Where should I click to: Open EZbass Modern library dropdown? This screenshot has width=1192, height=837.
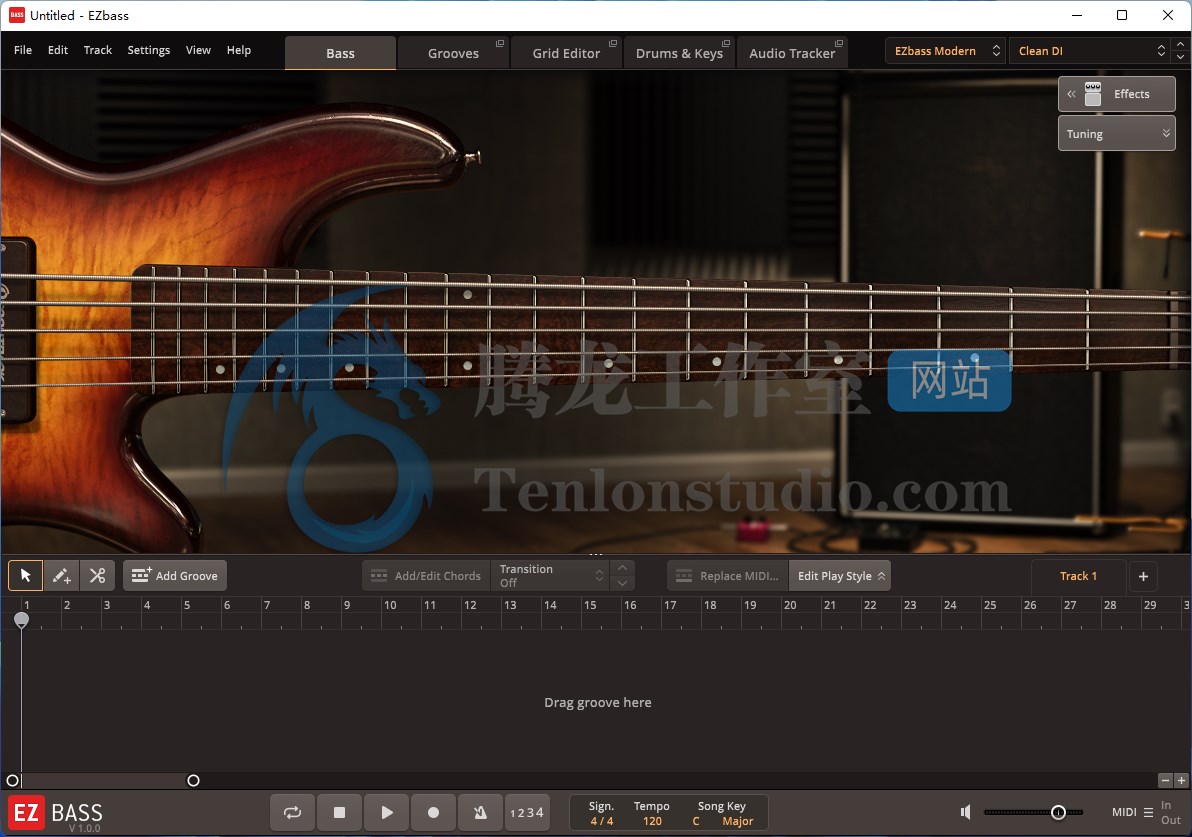(945, 51)
